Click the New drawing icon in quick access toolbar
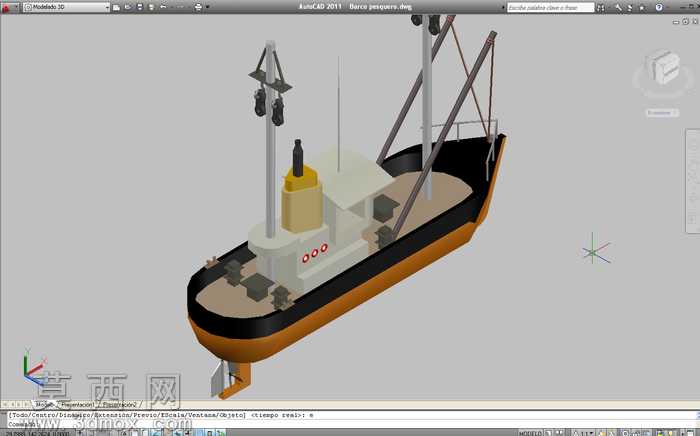Screen dimensions: 700x436 (x=116, y=7)
